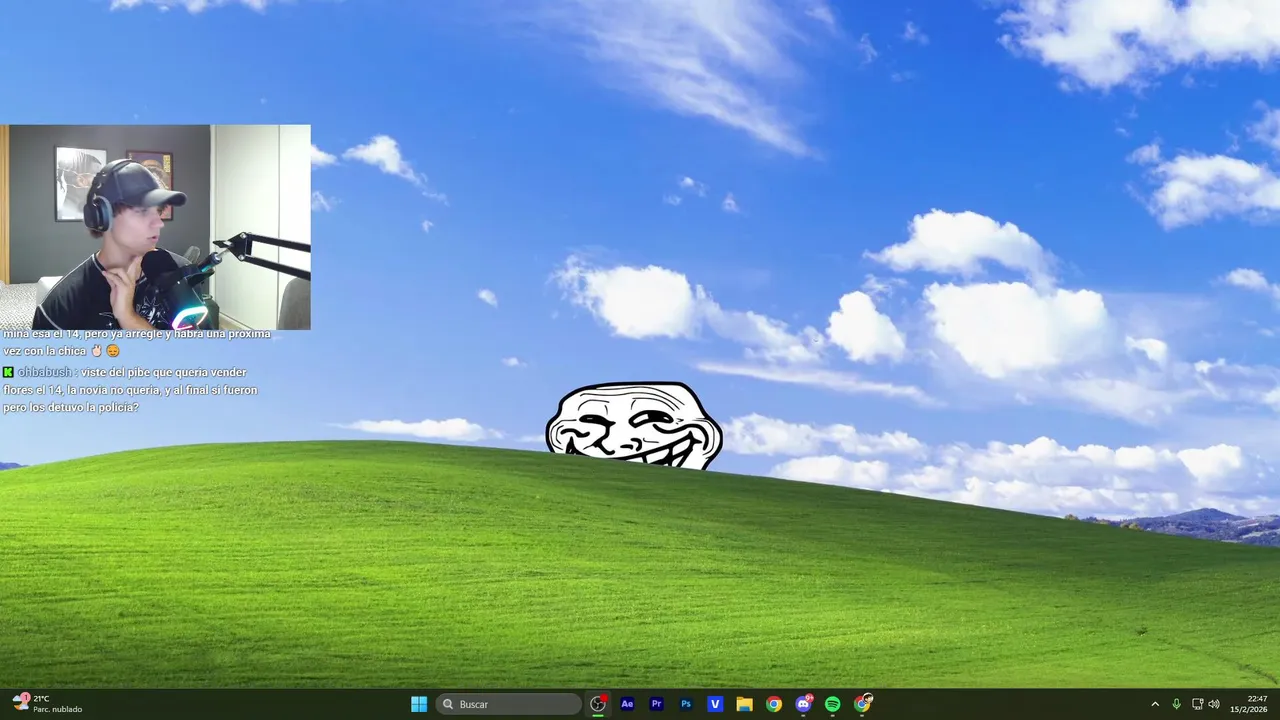Open File Explorer from the taskbar
Screen dimensions: 1280x720
[744, 704]
